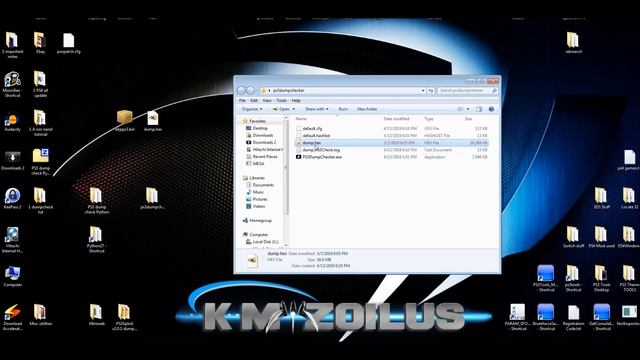Open the BruteforceSa... shortcut
The width and height of the screenshot is (640, 360).
pyautogui.click(x=545, y=317)
